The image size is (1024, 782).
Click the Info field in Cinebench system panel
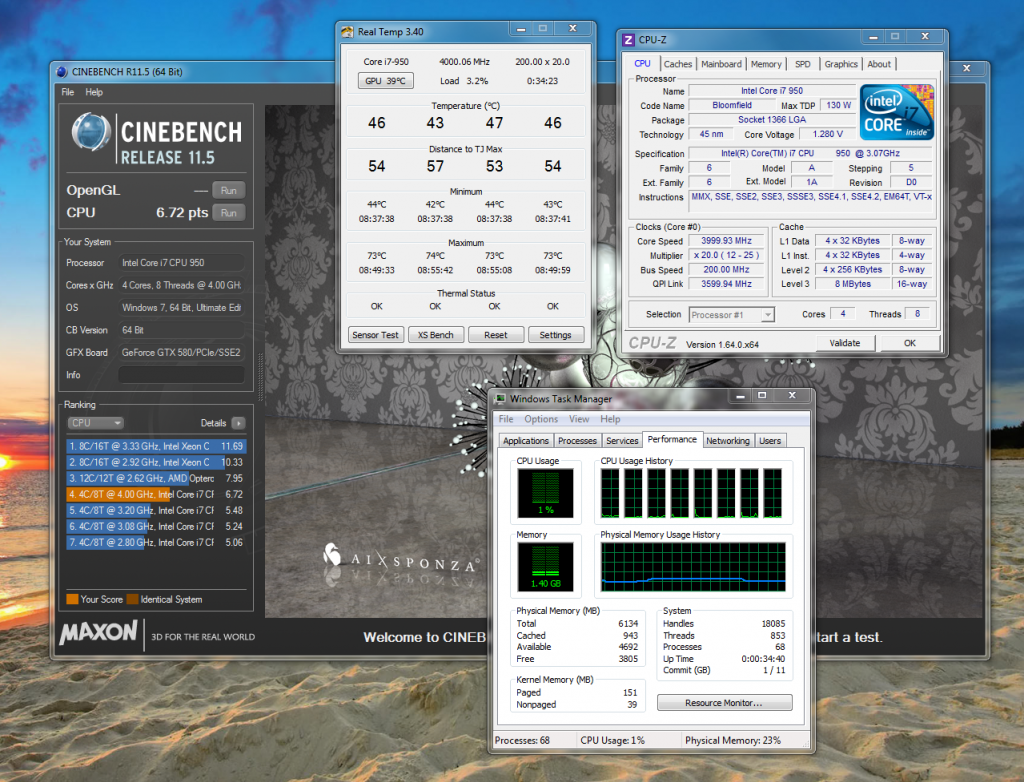pos(181,375)
